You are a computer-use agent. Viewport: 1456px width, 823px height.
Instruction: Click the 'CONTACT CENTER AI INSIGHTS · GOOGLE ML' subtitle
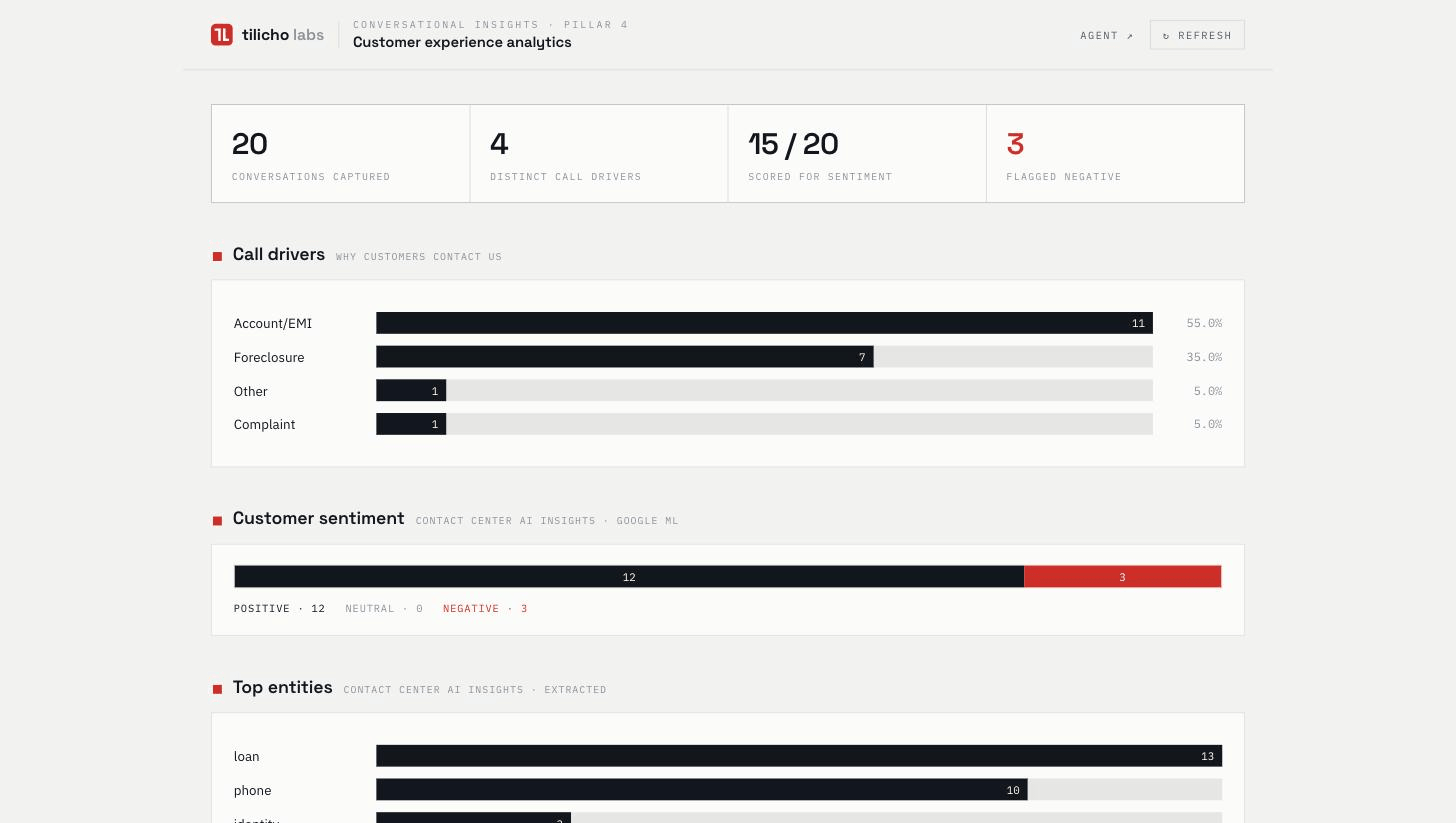pyautogui.click(x=547, y=521)
